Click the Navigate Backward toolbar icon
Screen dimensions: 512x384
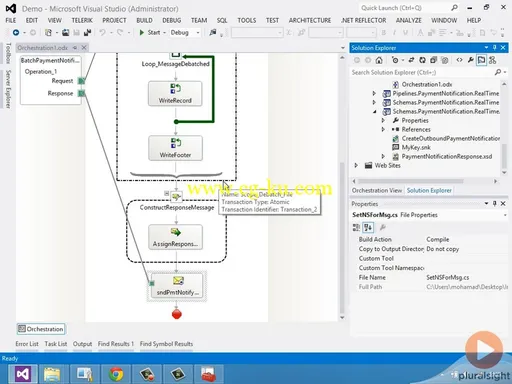(x=16, y=32)
